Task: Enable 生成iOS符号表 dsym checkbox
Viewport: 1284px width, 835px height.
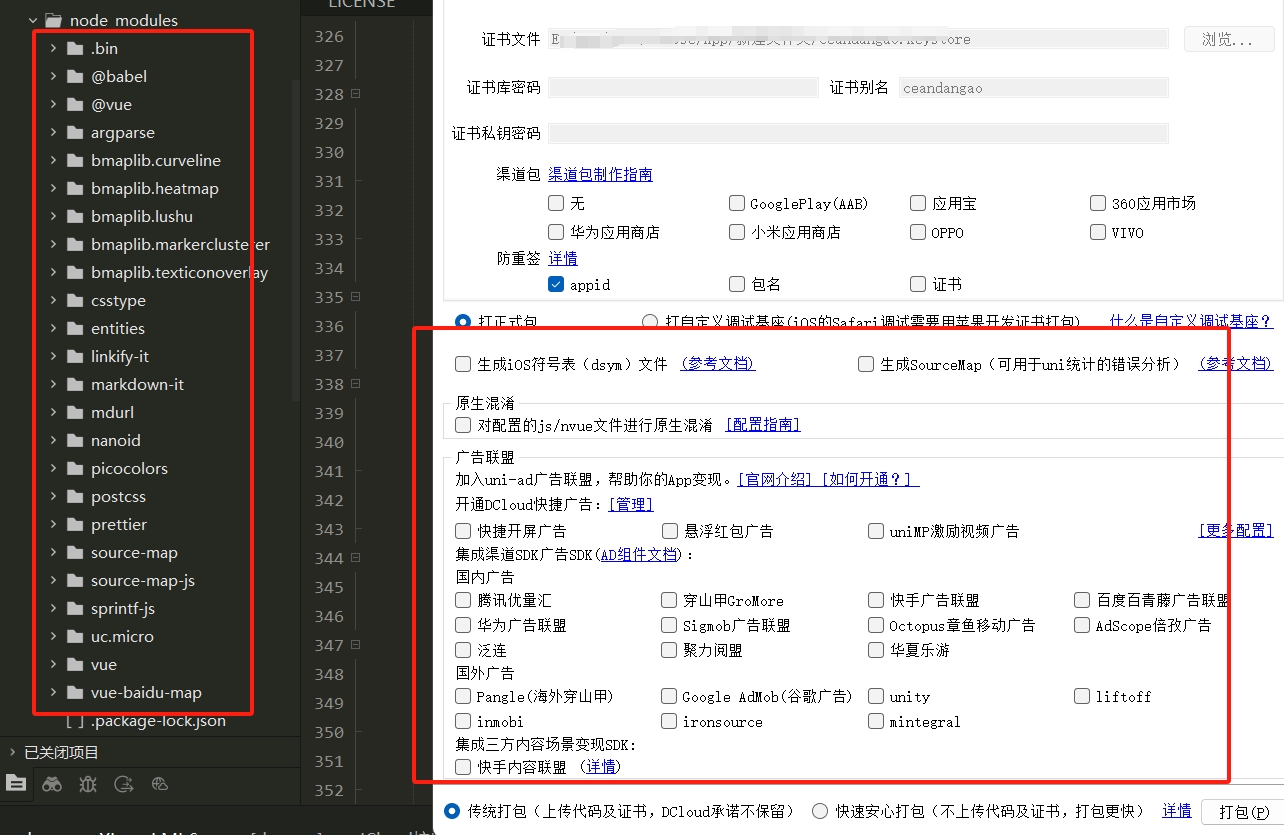Action: [x=463, y=364]
